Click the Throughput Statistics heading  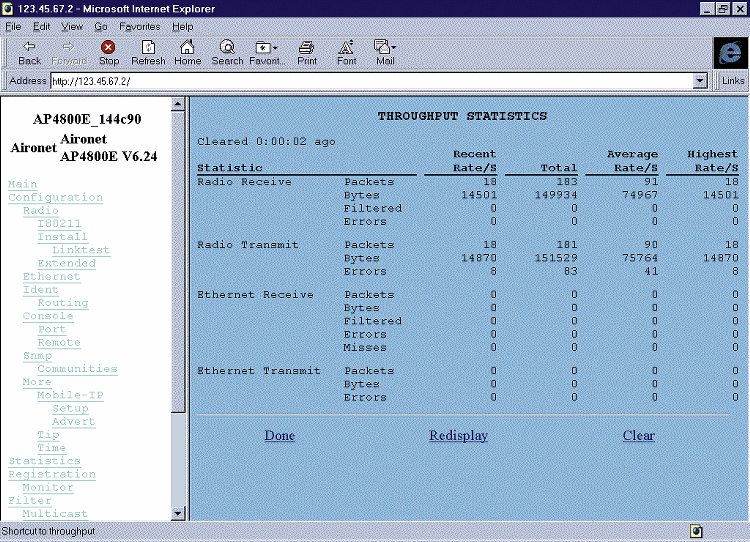[x=462, y=116]
